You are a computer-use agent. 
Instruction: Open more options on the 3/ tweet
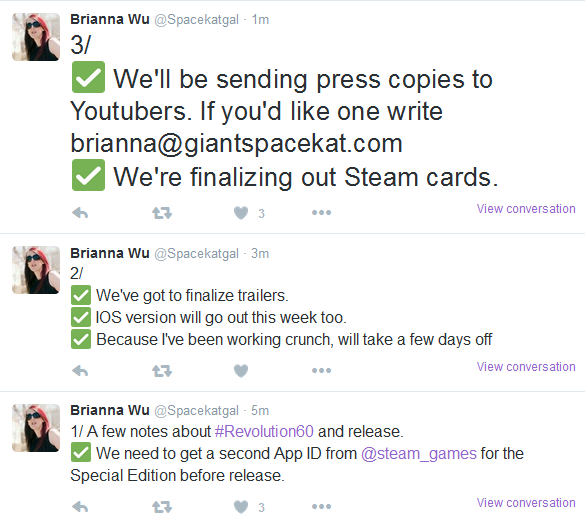322,213
